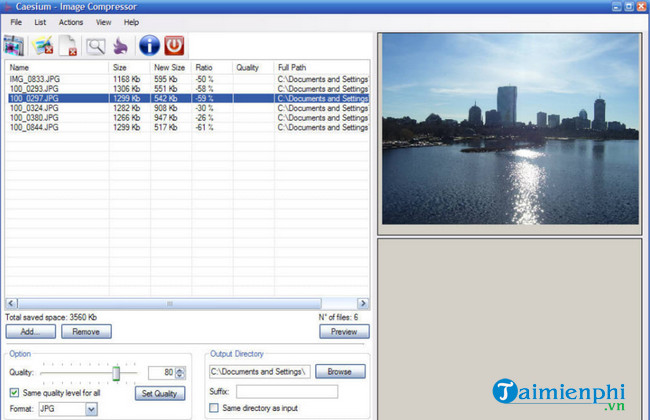This screenshot has height=420, width=650.
Task: Minimize the Caesium window
Action: [617, 6]
